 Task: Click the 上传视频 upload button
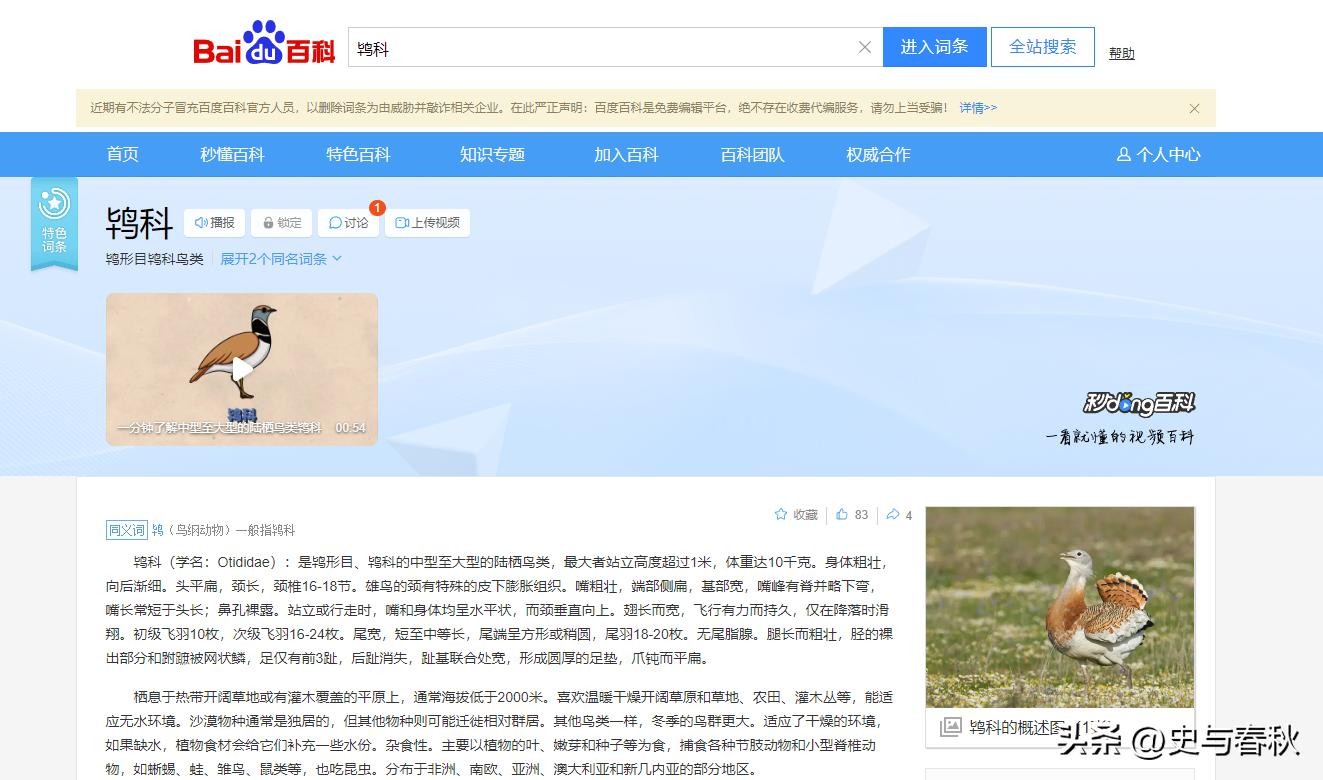click(x=427, y=223)
